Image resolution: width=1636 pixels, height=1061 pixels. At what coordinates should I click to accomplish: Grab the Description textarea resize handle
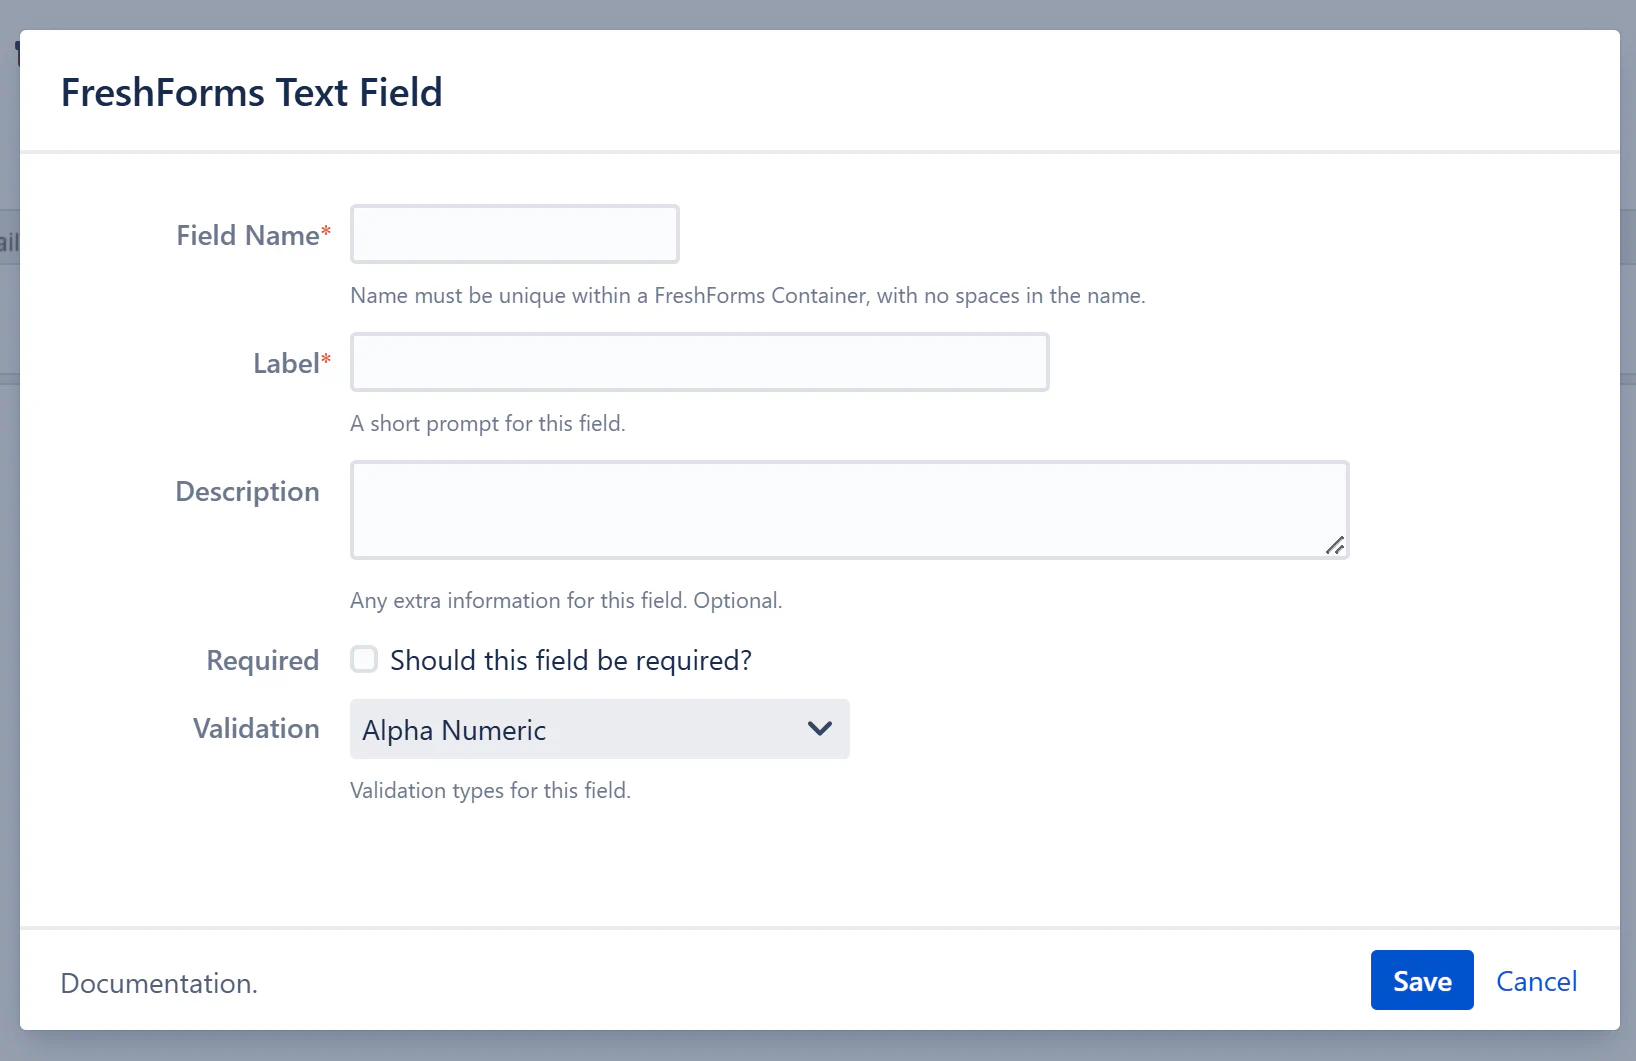(1335, 546)
